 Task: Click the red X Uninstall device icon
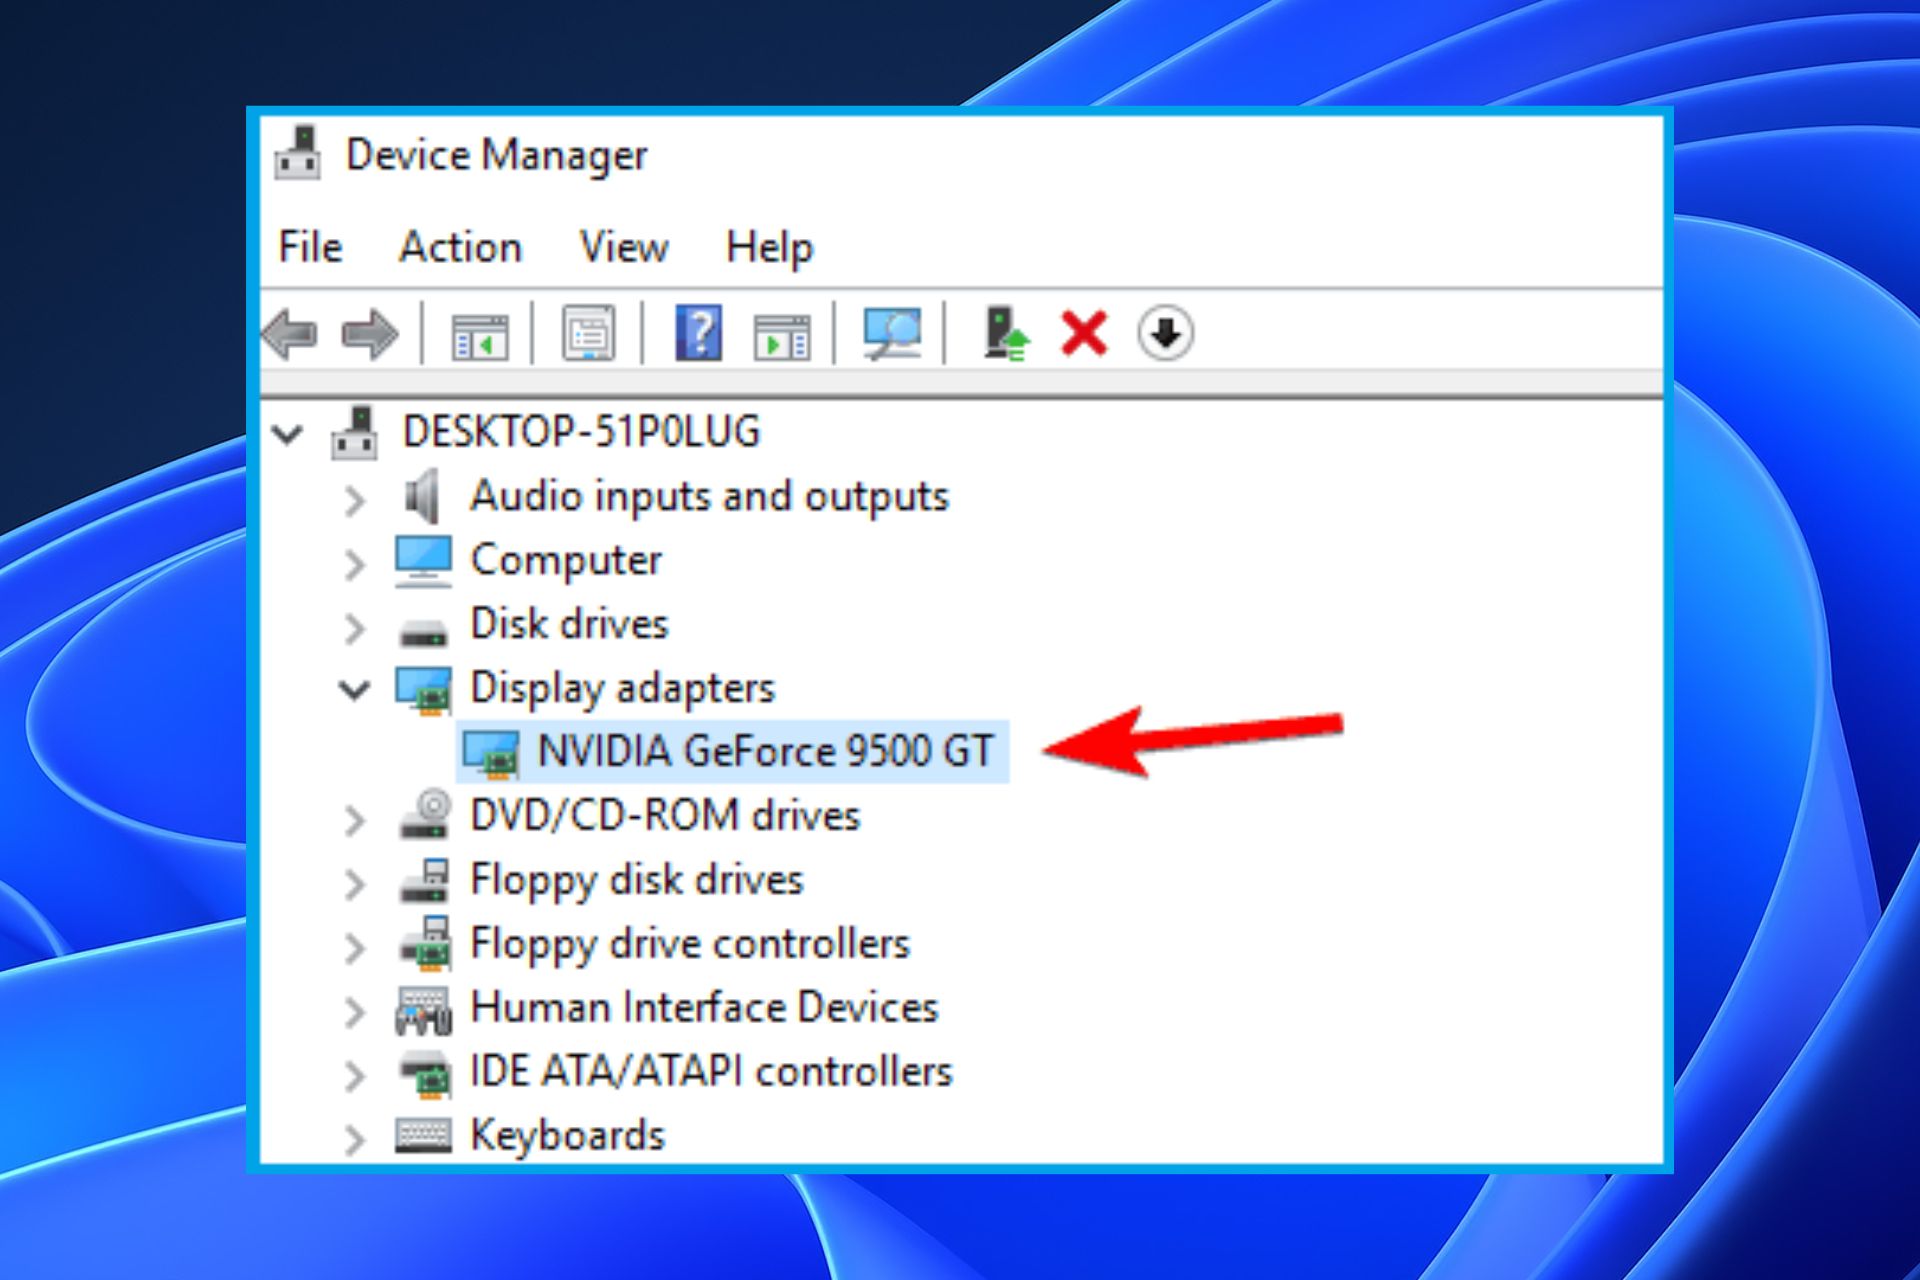point(1084,333)
